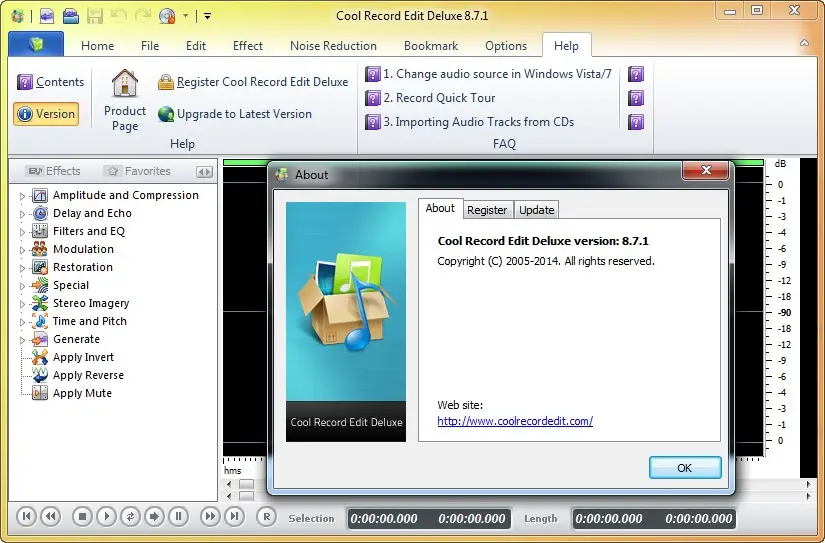This screenshot has width=825, height=543.
Task: Go to the Noise Reduction tab
Action: coord(333,46)
